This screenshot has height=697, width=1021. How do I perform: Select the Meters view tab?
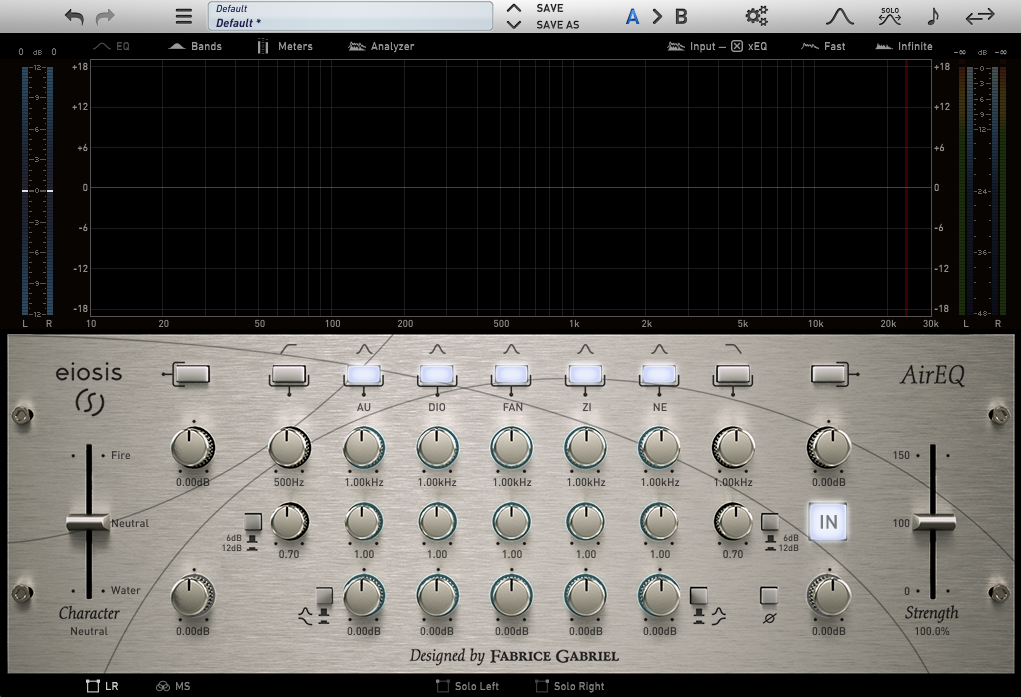[x=285, y=46]
